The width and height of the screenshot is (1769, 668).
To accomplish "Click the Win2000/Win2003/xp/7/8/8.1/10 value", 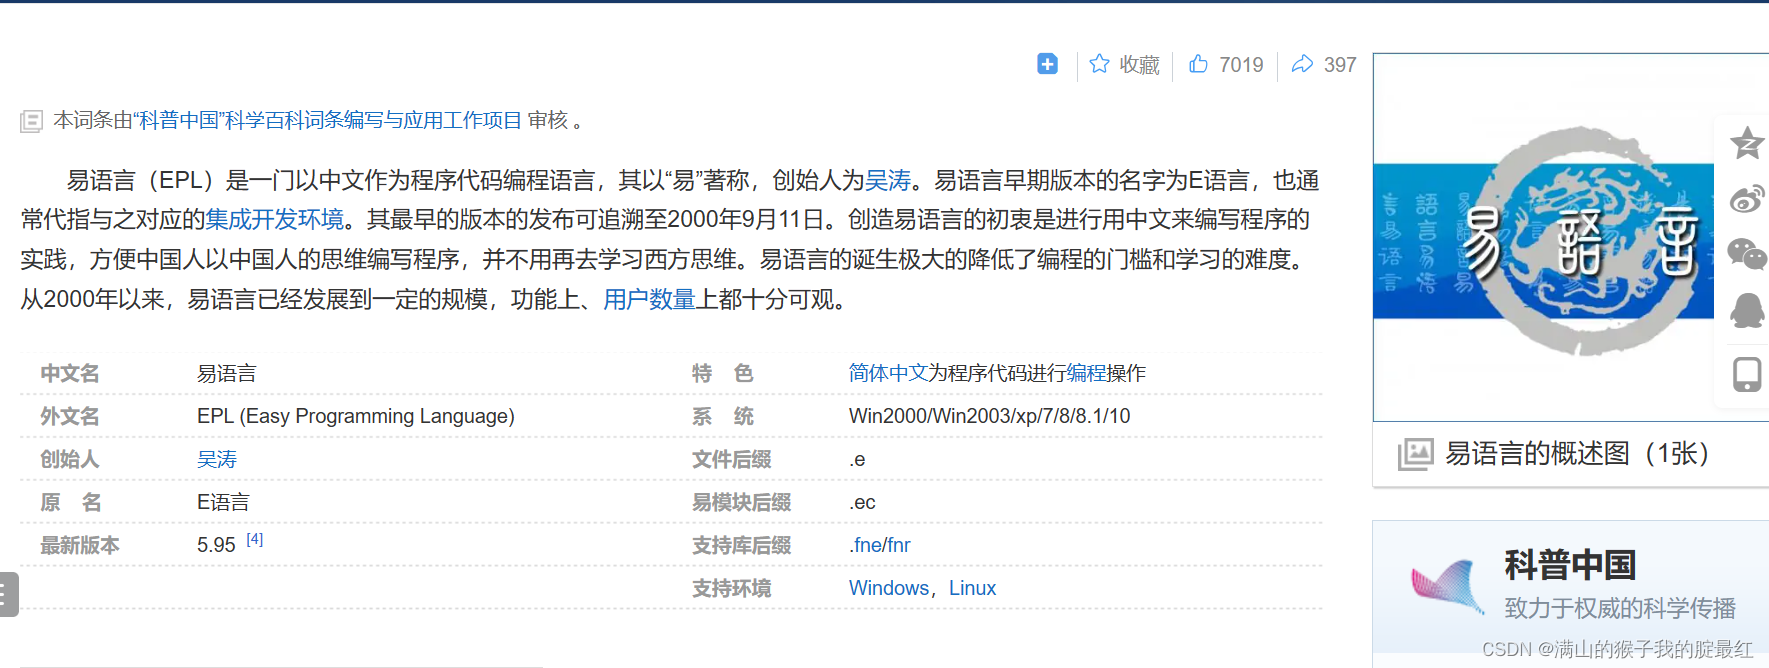I will click(990, 416).
